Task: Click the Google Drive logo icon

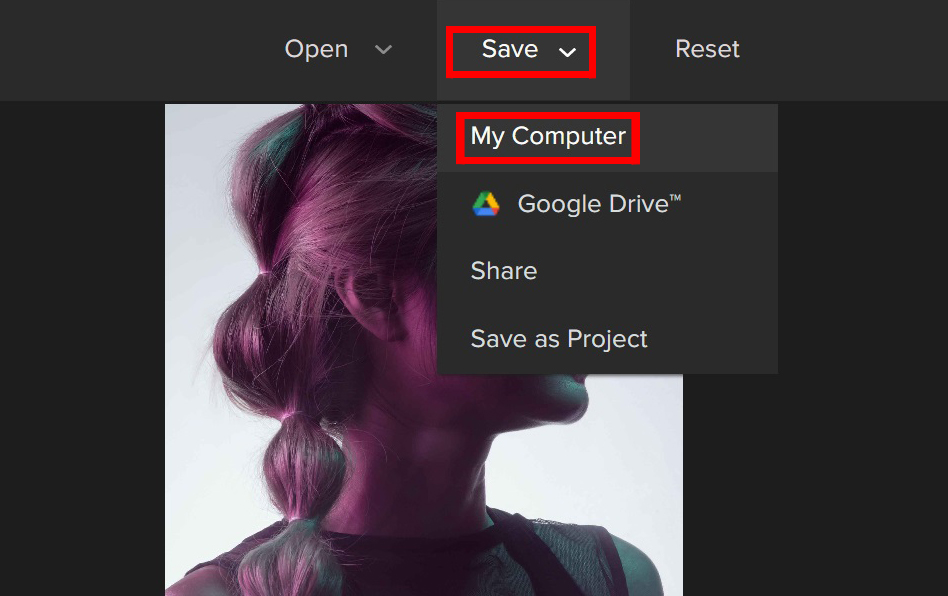Action: click(485, 204)
